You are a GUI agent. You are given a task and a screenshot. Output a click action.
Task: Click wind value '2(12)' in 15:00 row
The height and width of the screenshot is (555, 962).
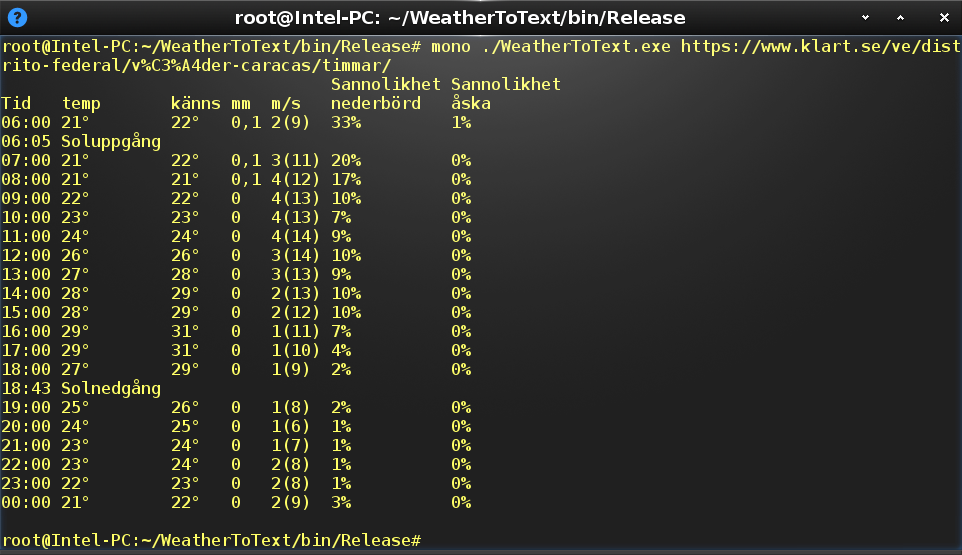tap(296, 313)
